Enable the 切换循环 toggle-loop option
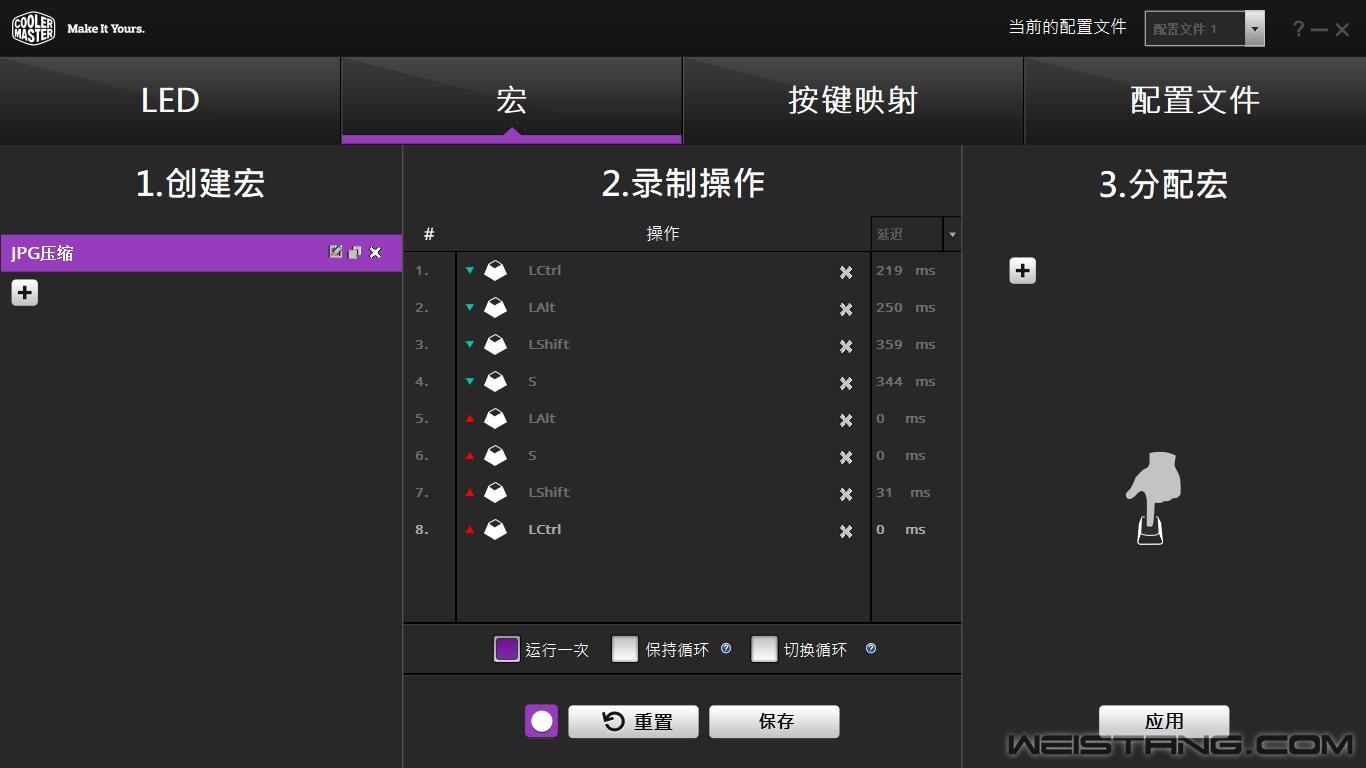1366x768 pixels. point(764,649)
